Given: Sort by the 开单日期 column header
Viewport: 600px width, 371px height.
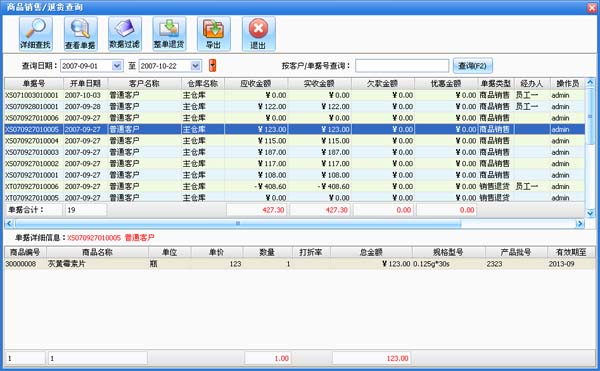Looking at the screenshot, I should (x=85, y=83).
